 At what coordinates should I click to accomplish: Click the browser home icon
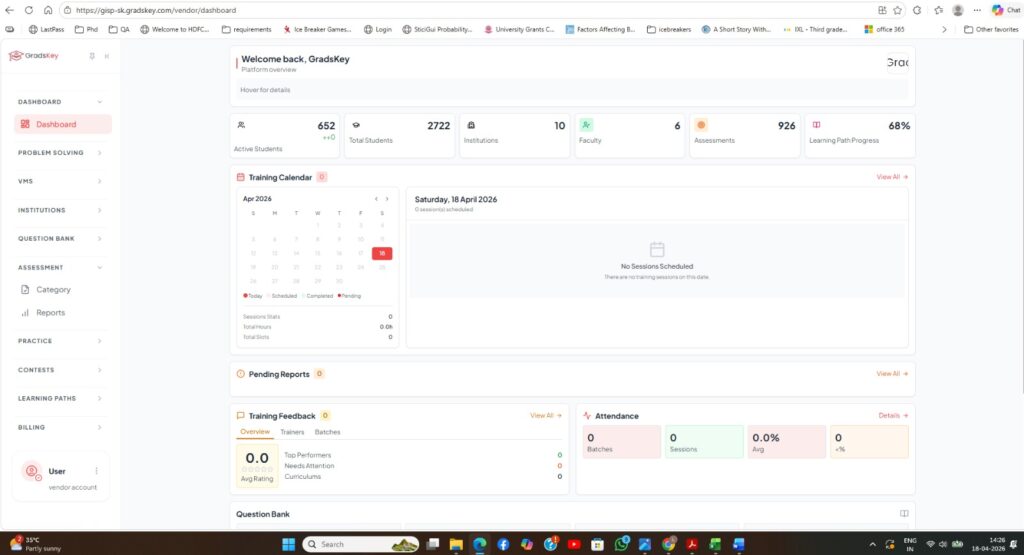coord(48,10)
